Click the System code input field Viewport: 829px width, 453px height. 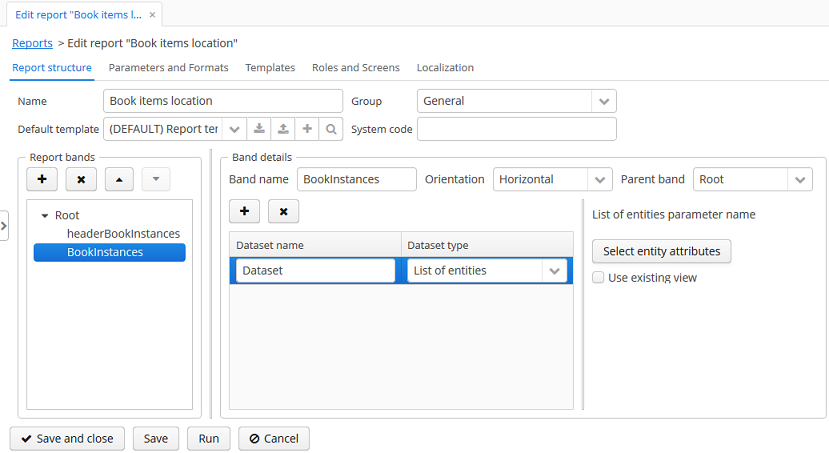coord(516,129)
